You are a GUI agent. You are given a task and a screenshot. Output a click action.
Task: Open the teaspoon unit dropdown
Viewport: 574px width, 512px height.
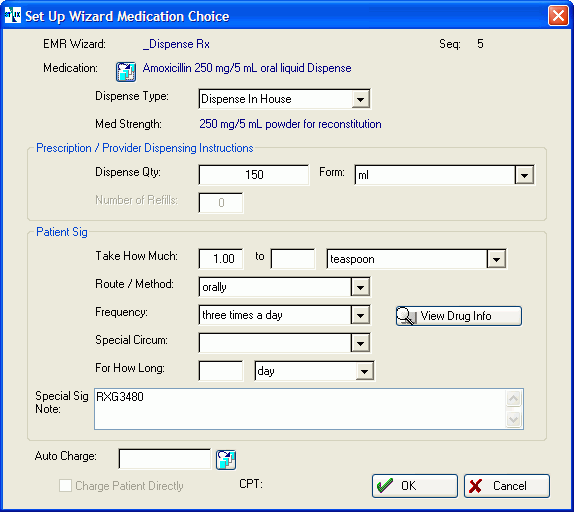tap(496, 259)
